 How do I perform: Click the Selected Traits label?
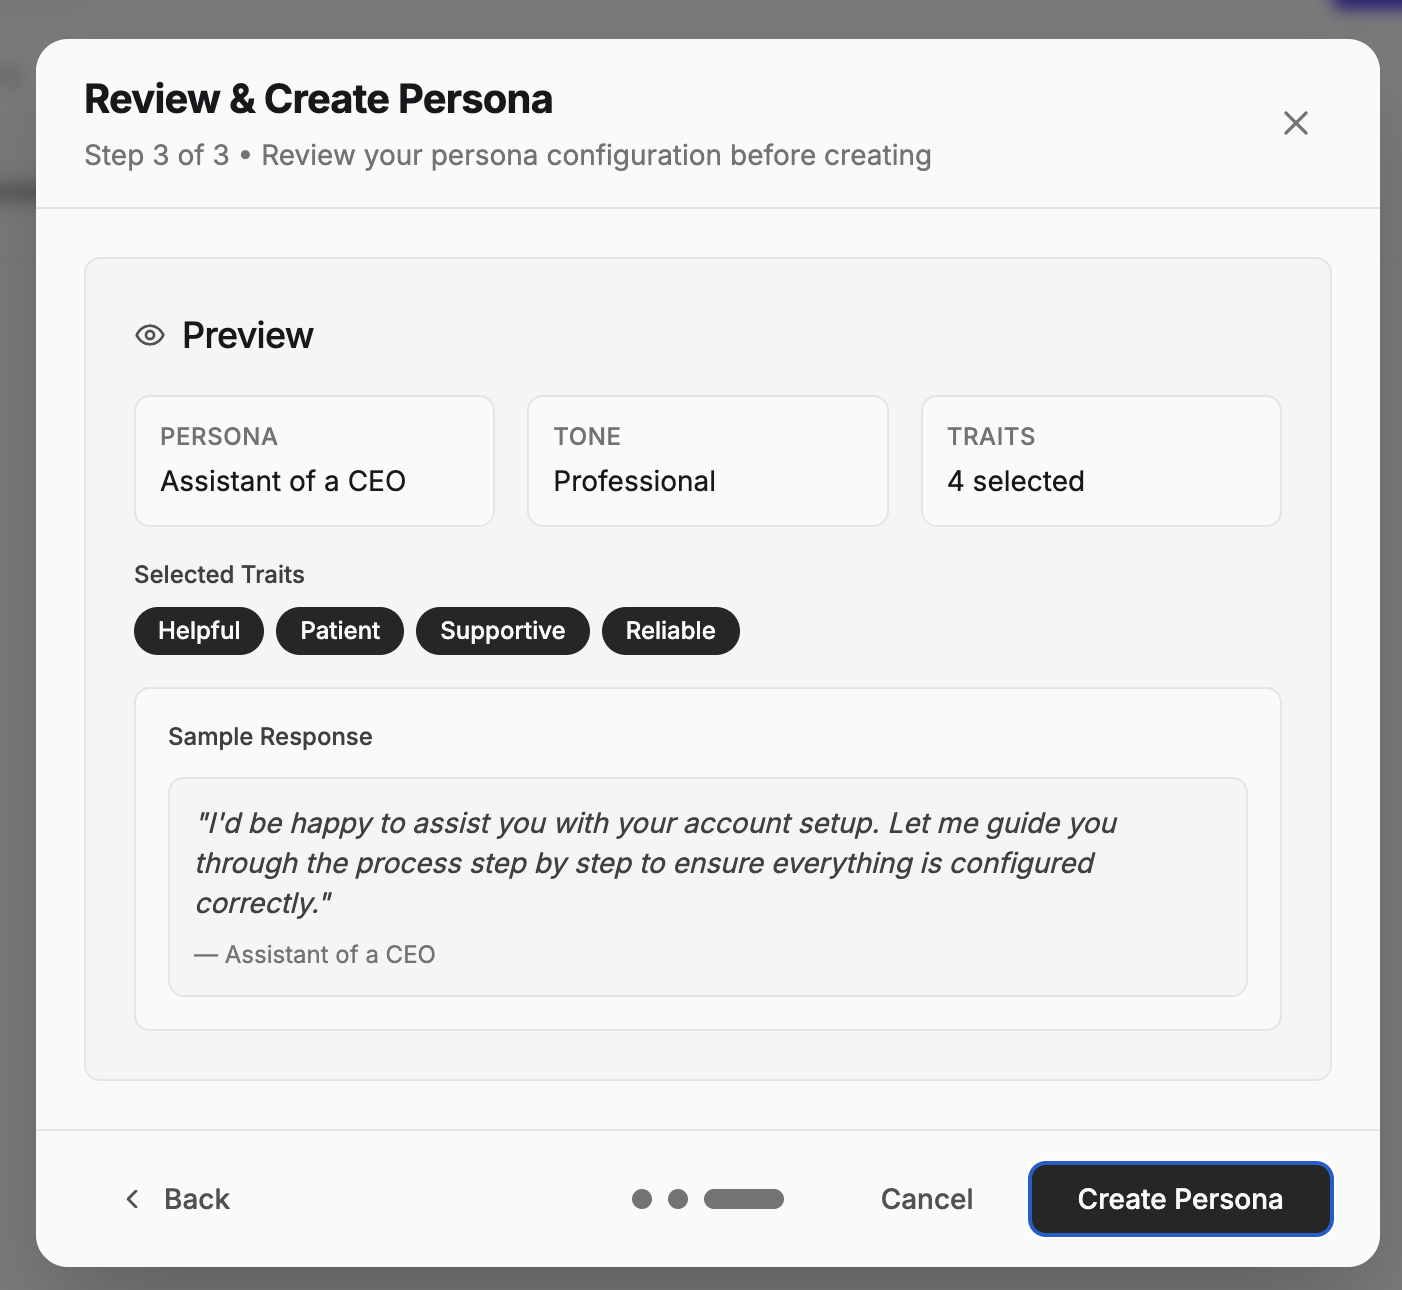pyautogui.click(x=219, y=575)
